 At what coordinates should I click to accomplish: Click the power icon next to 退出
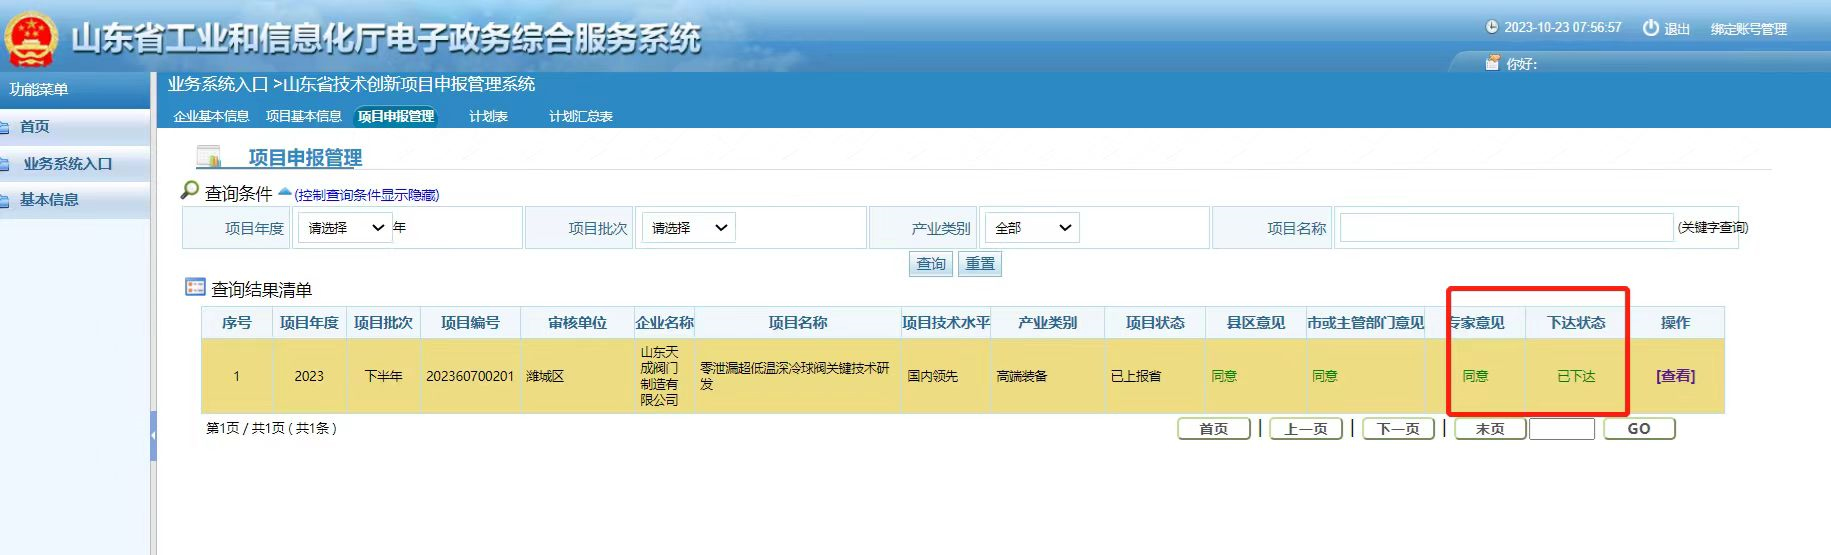[x=1651, y=28]
